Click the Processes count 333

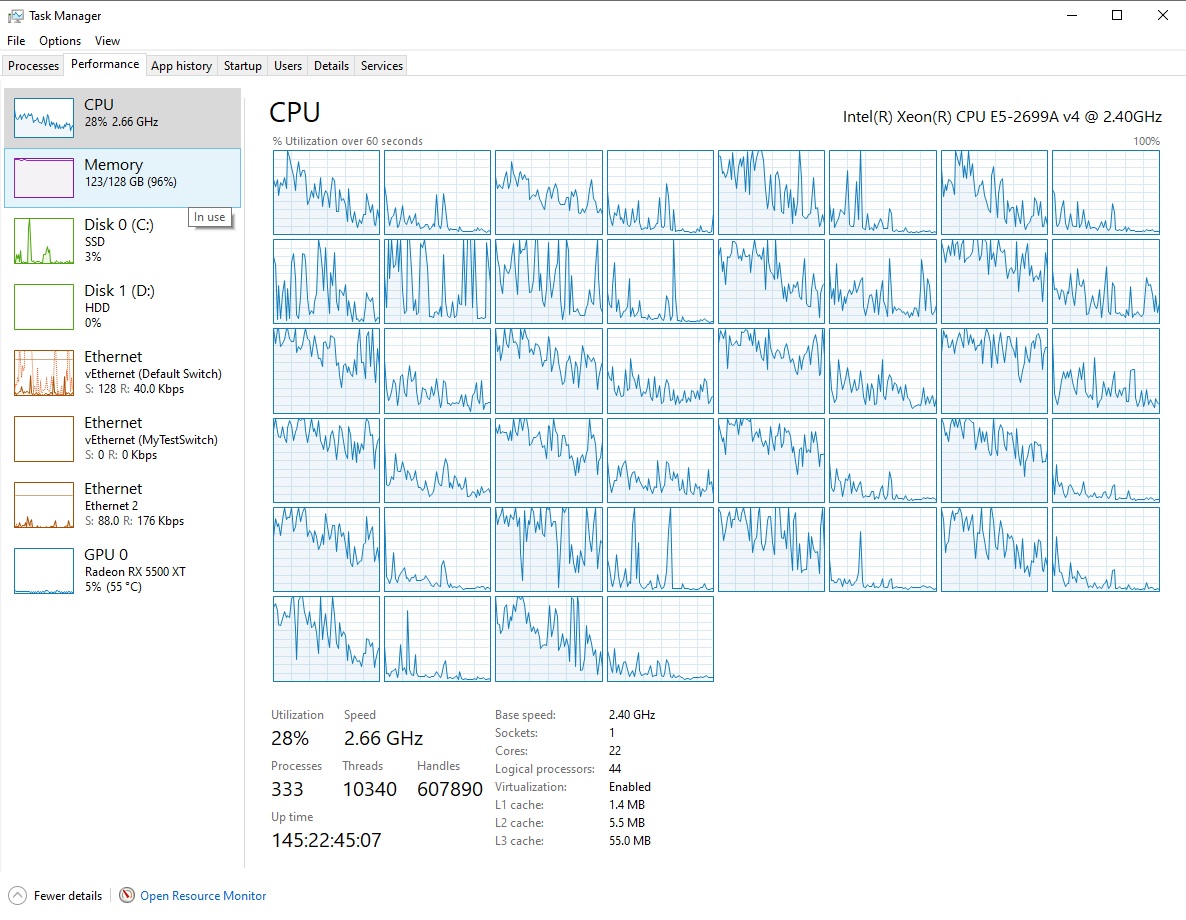[287, 789]
